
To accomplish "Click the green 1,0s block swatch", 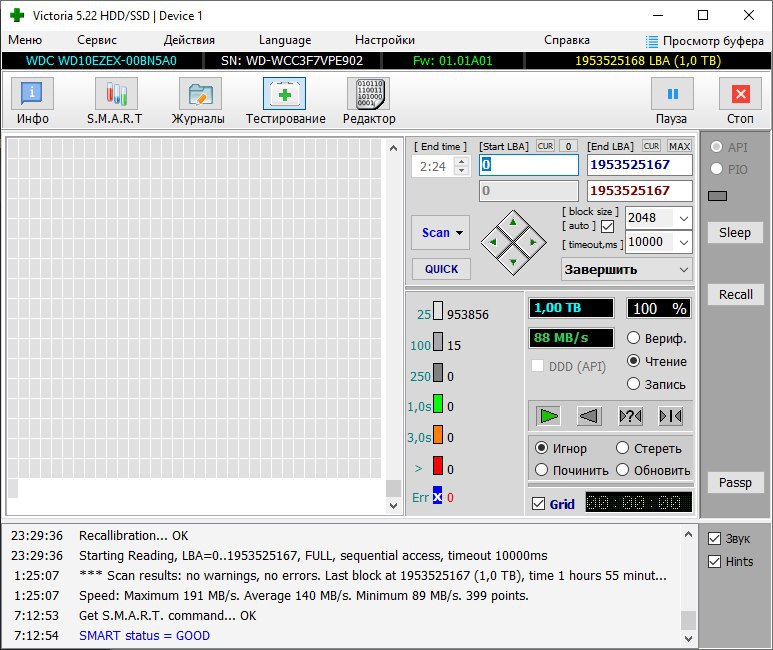I will click(x=438, y=403).
